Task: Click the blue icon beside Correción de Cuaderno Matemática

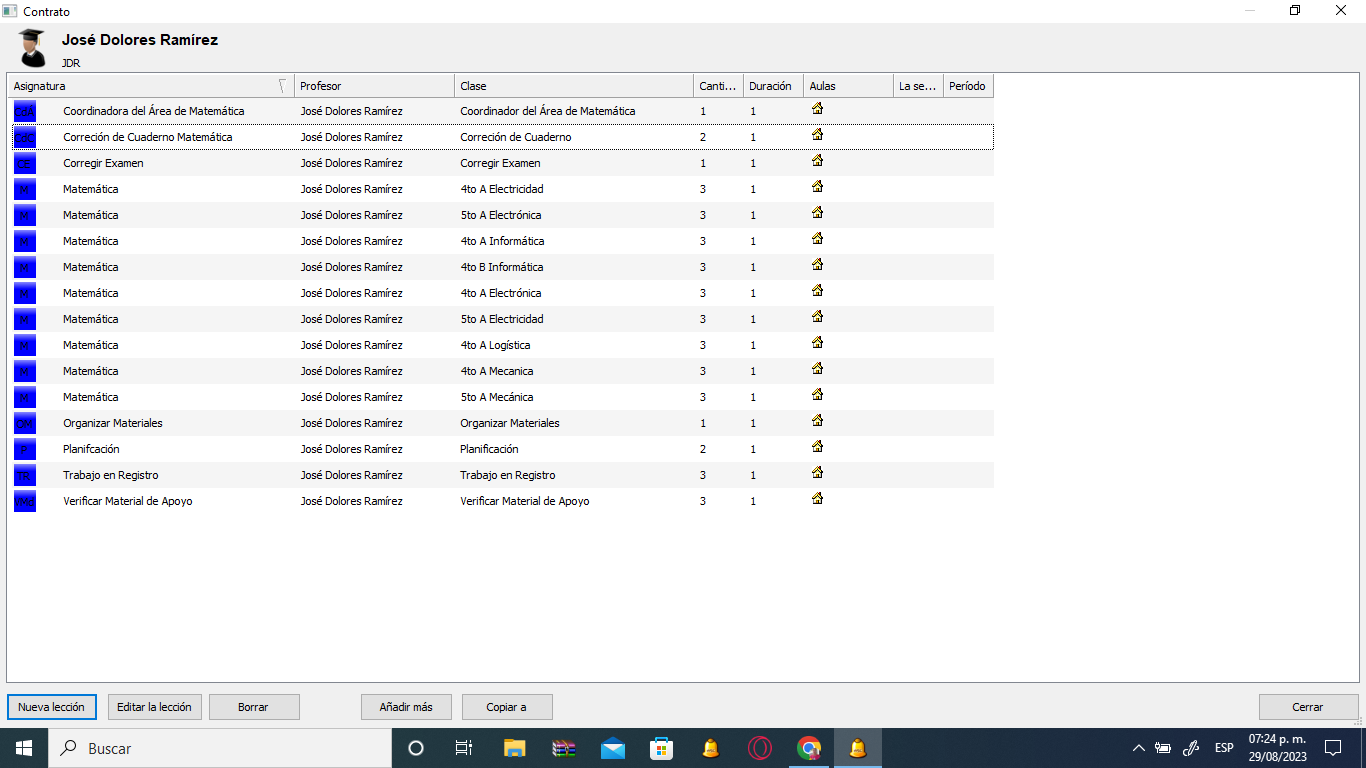Action: [24, 137]
